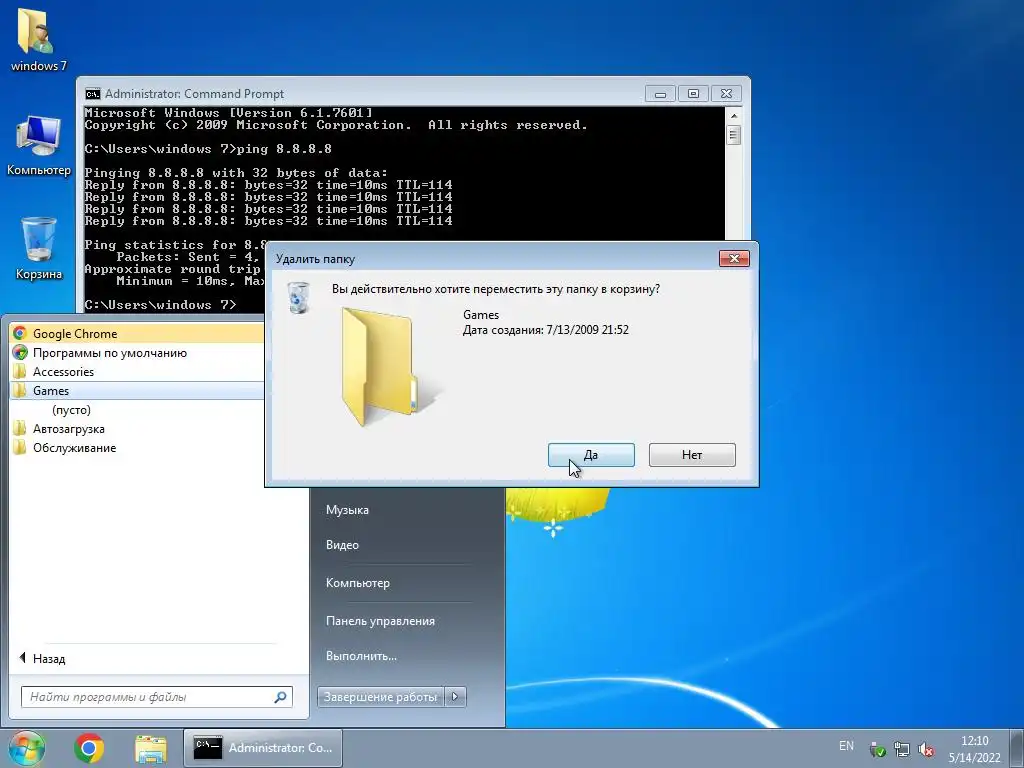Image resolution: width=1024 pixels, height=768 pixels.
Task: Click the magnifier icon in the search box
Action: [280, 697]
